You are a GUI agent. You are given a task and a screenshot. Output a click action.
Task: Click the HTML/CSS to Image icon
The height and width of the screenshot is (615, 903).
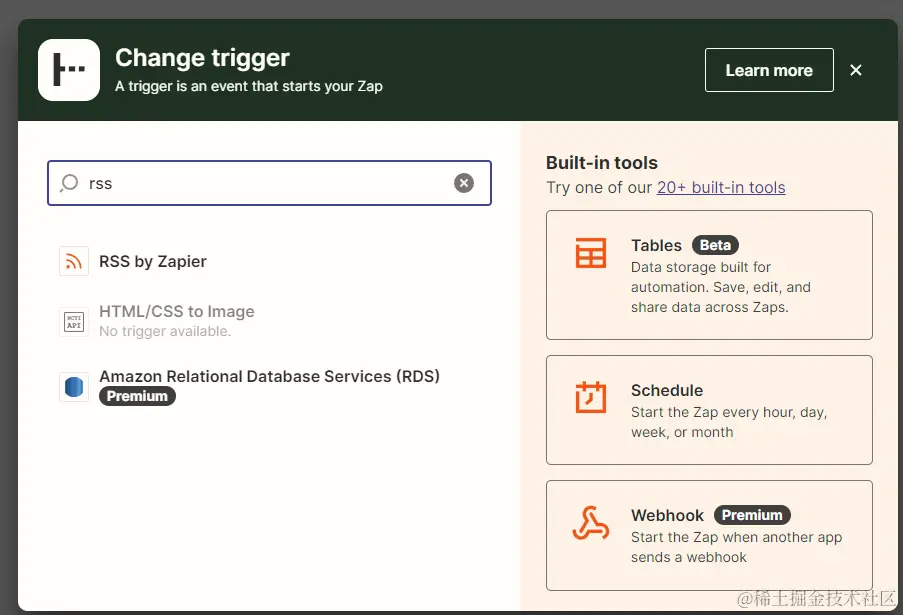[74, 321]
